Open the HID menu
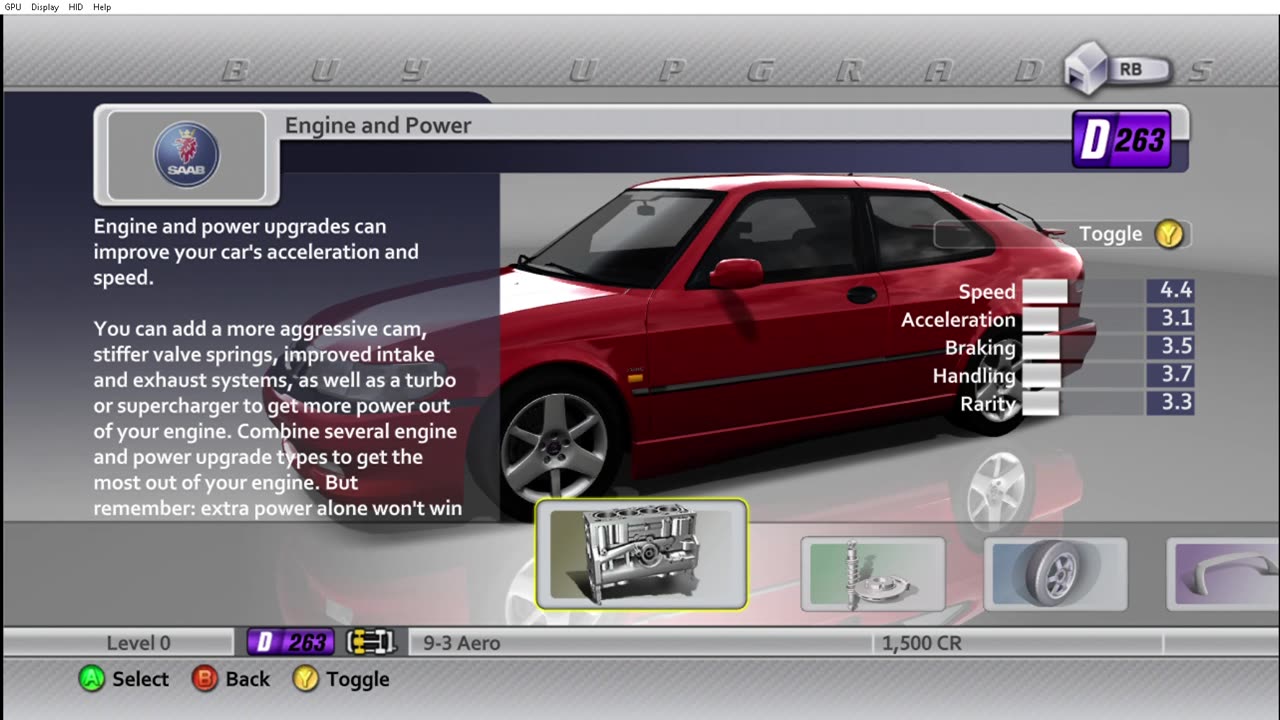 (x=75, y=7)
